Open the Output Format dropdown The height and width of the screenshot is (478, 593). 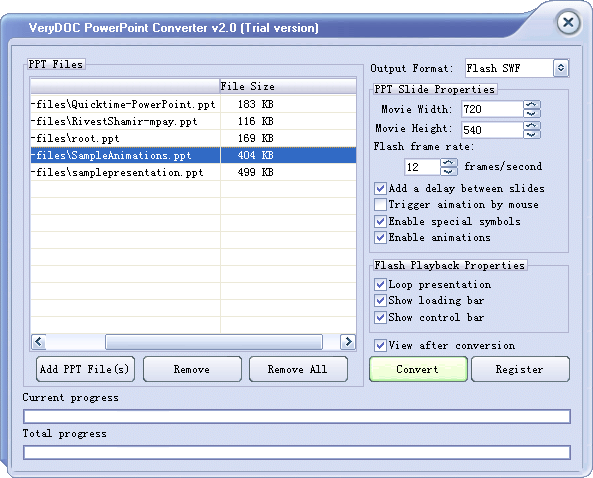[x=561, y=68]
